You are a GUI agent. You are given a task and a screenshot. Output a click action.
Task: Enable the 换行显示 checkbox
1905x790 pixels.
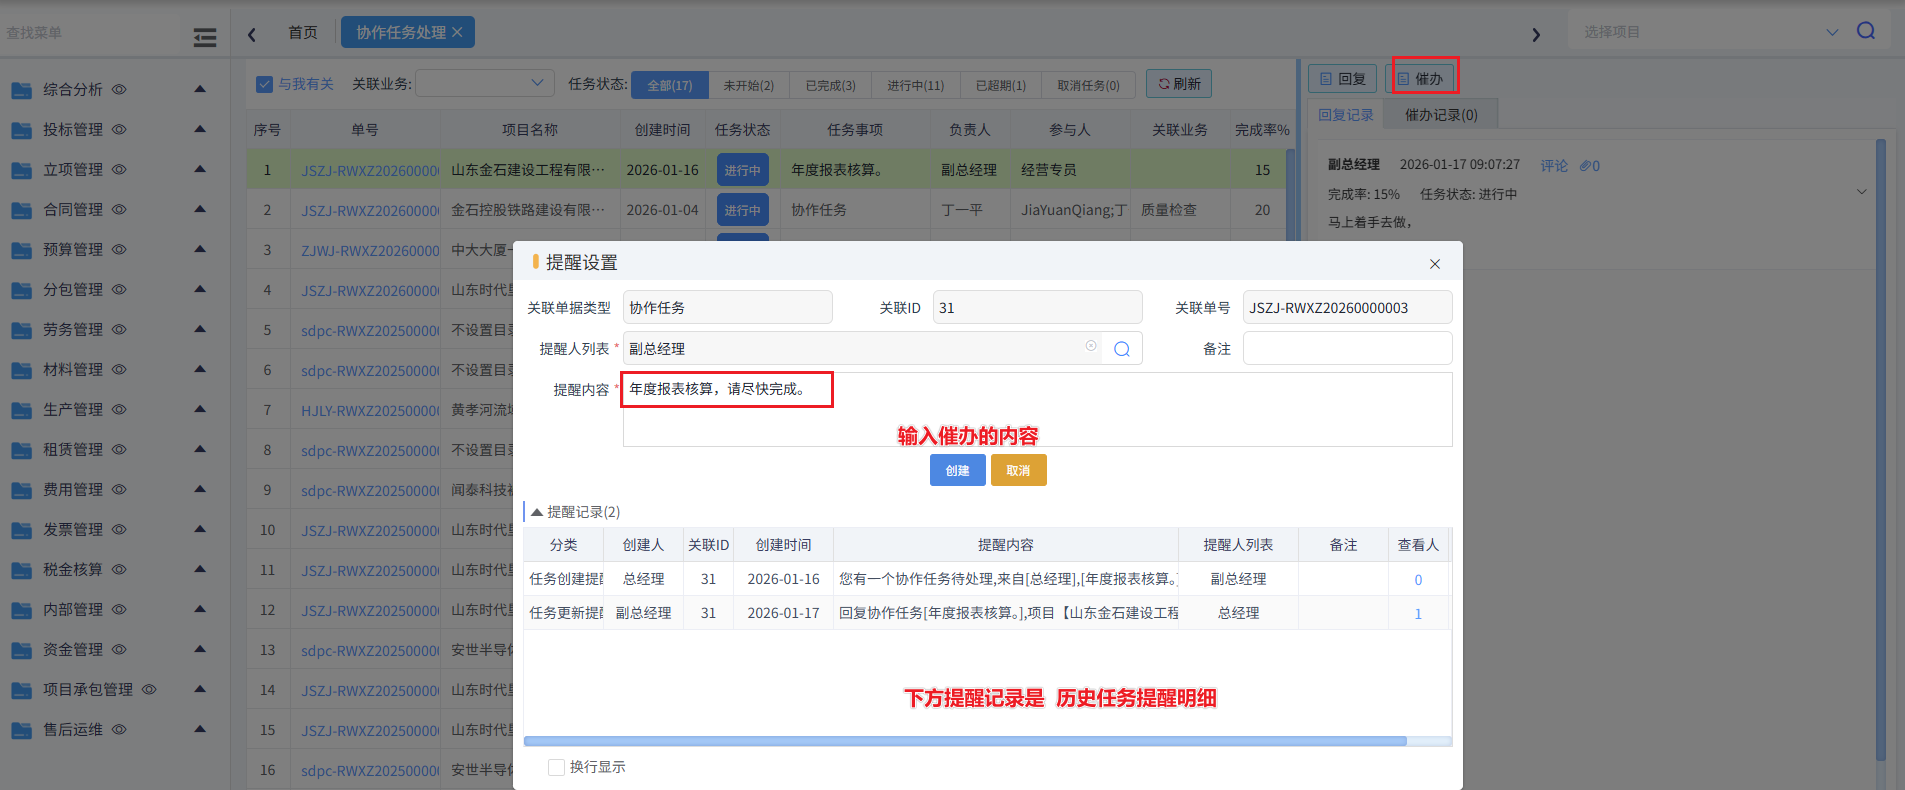556,767
